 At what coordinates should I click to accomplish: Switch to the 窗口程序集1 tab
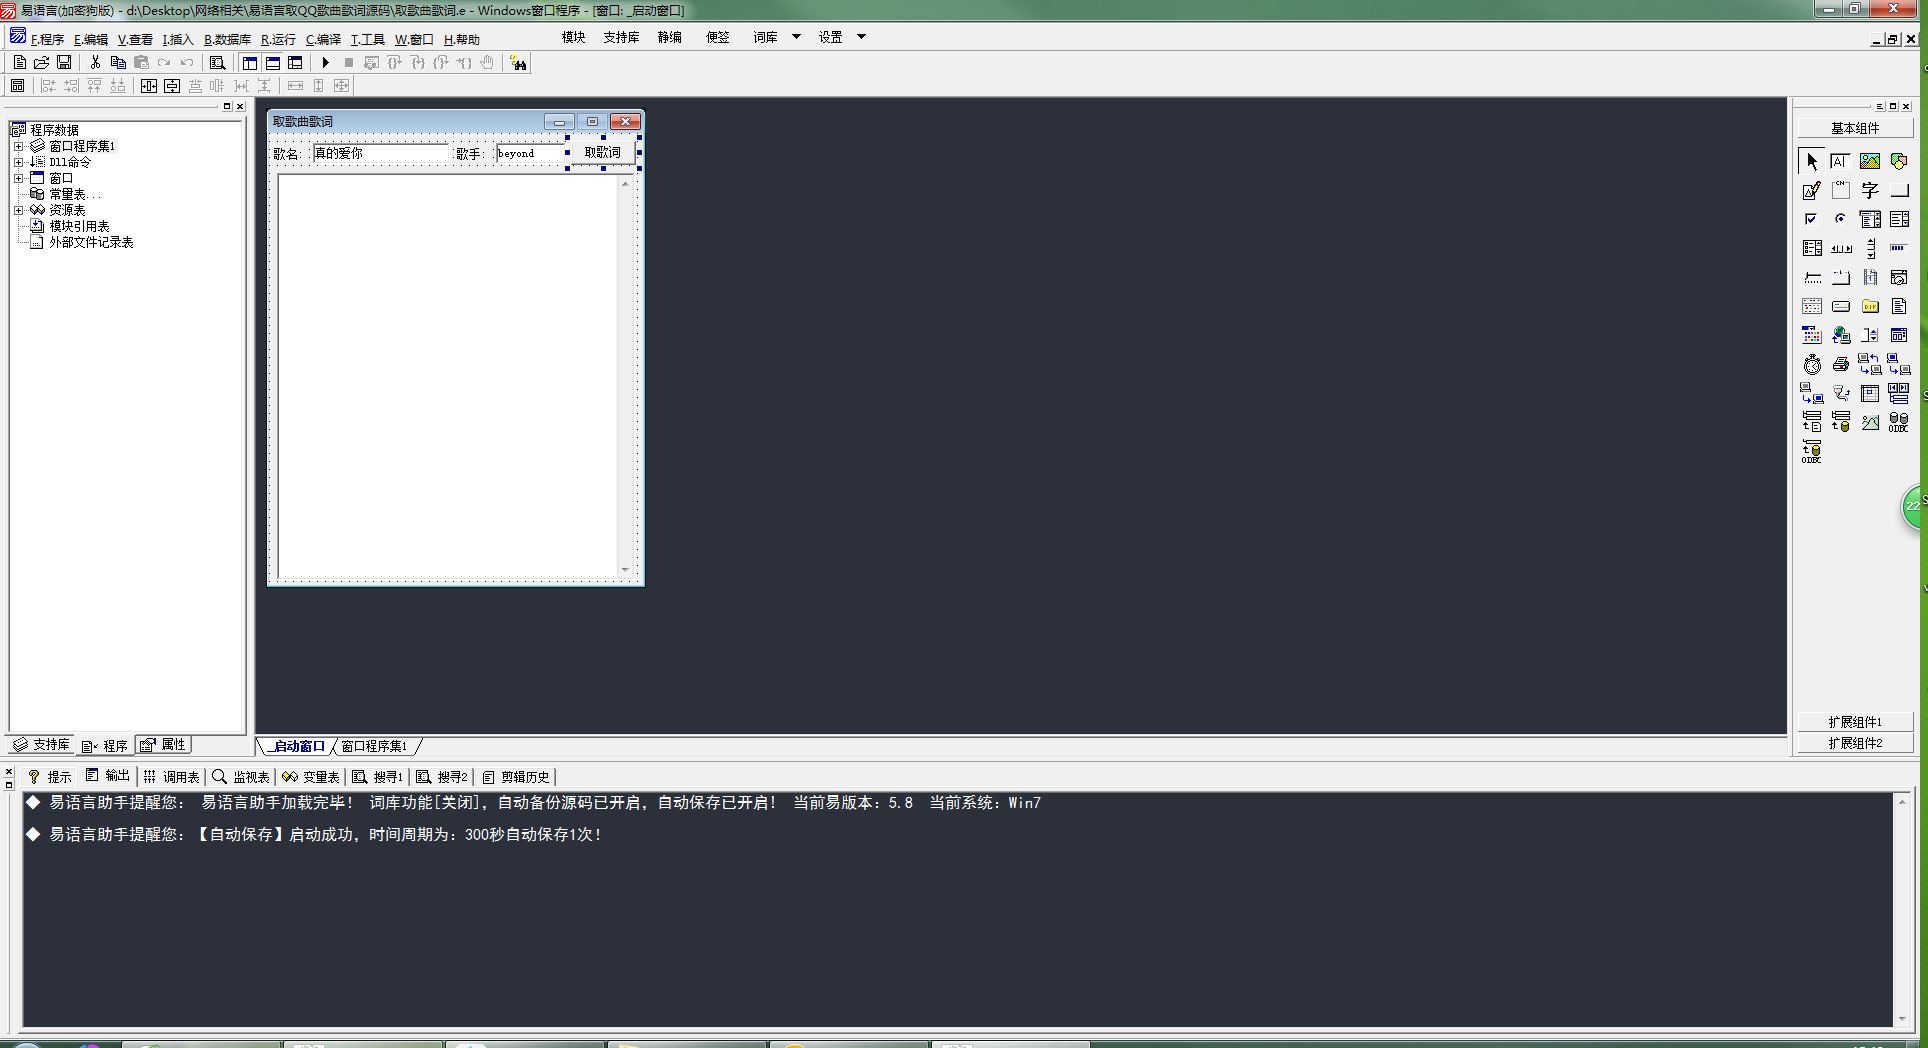point(374,746)
